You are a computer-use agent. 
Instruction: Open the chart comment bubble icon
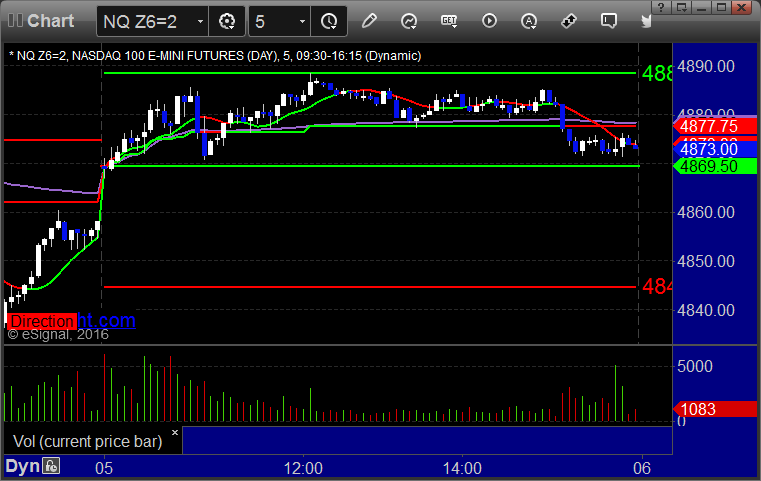tap(609, 21)
